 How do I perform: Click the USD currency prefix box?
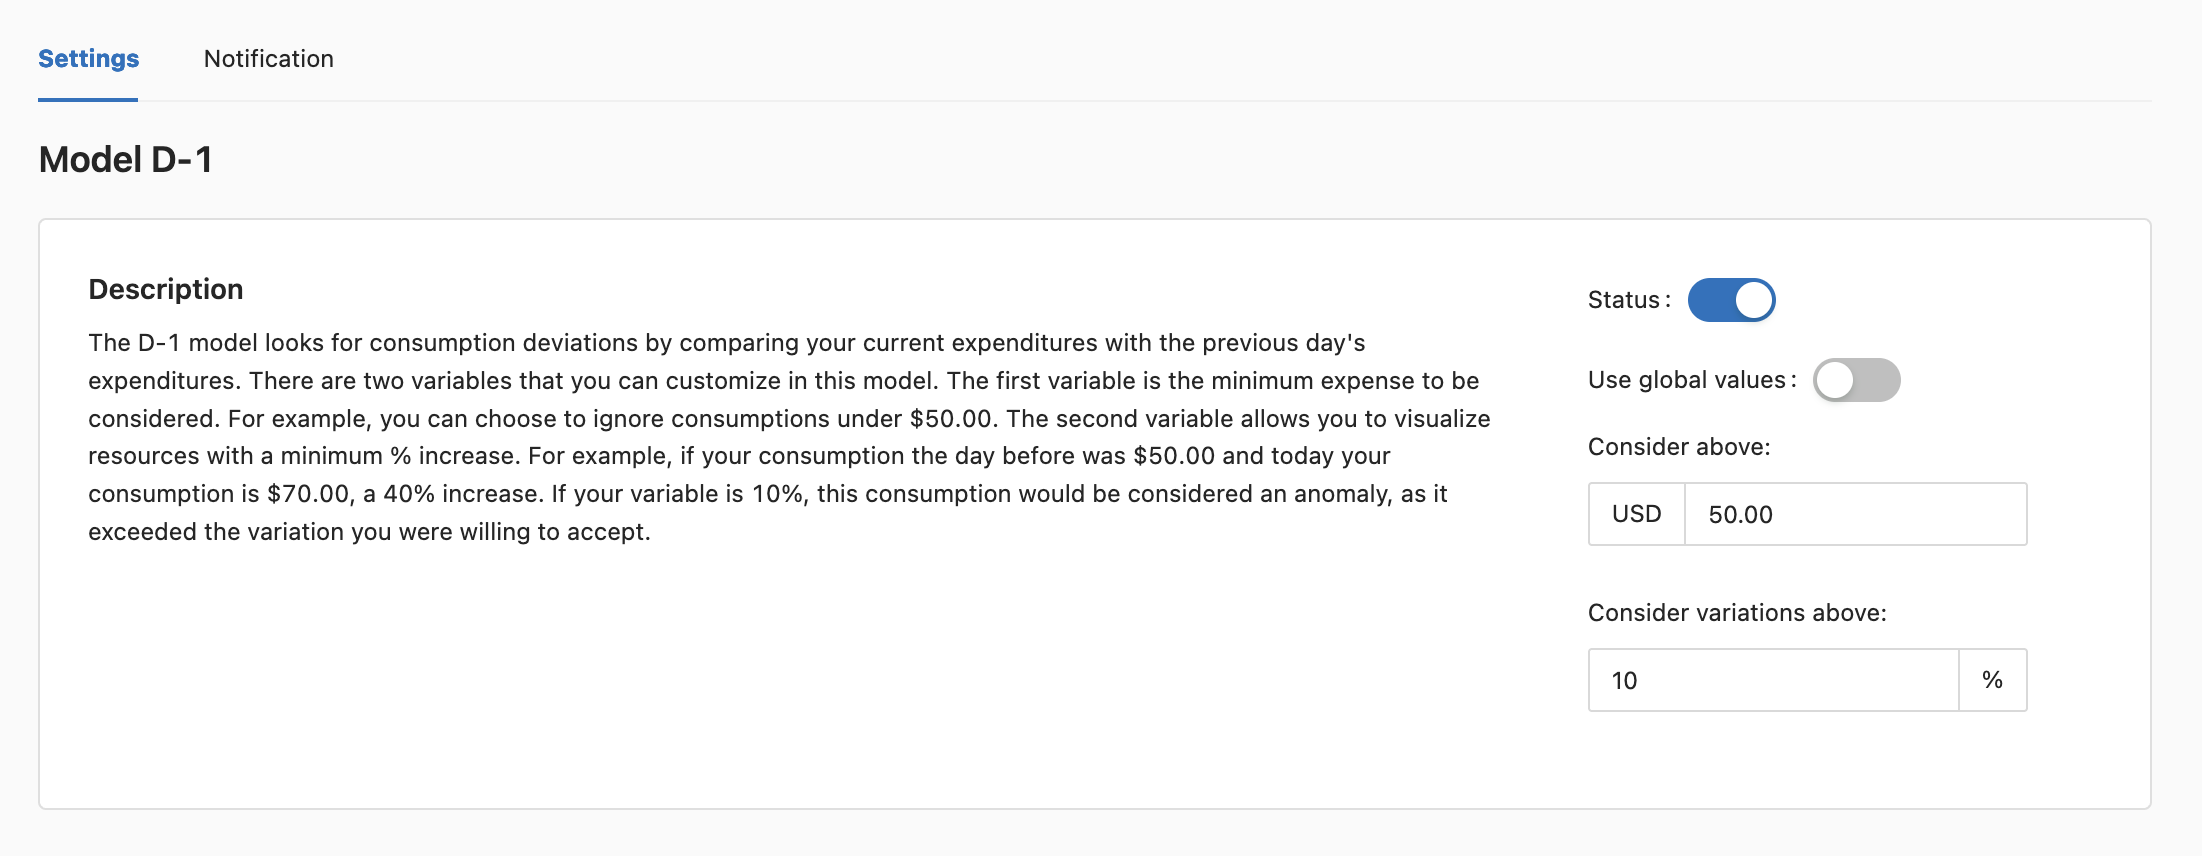[1636, 515]
